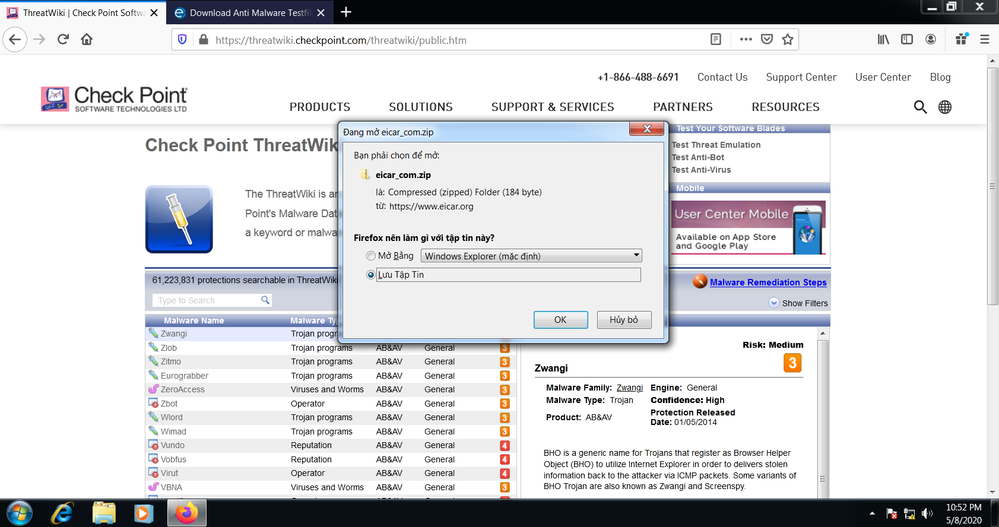Click the site search magnifier icon
Screen dimensions: 999x527
click(x=920, y=107)
